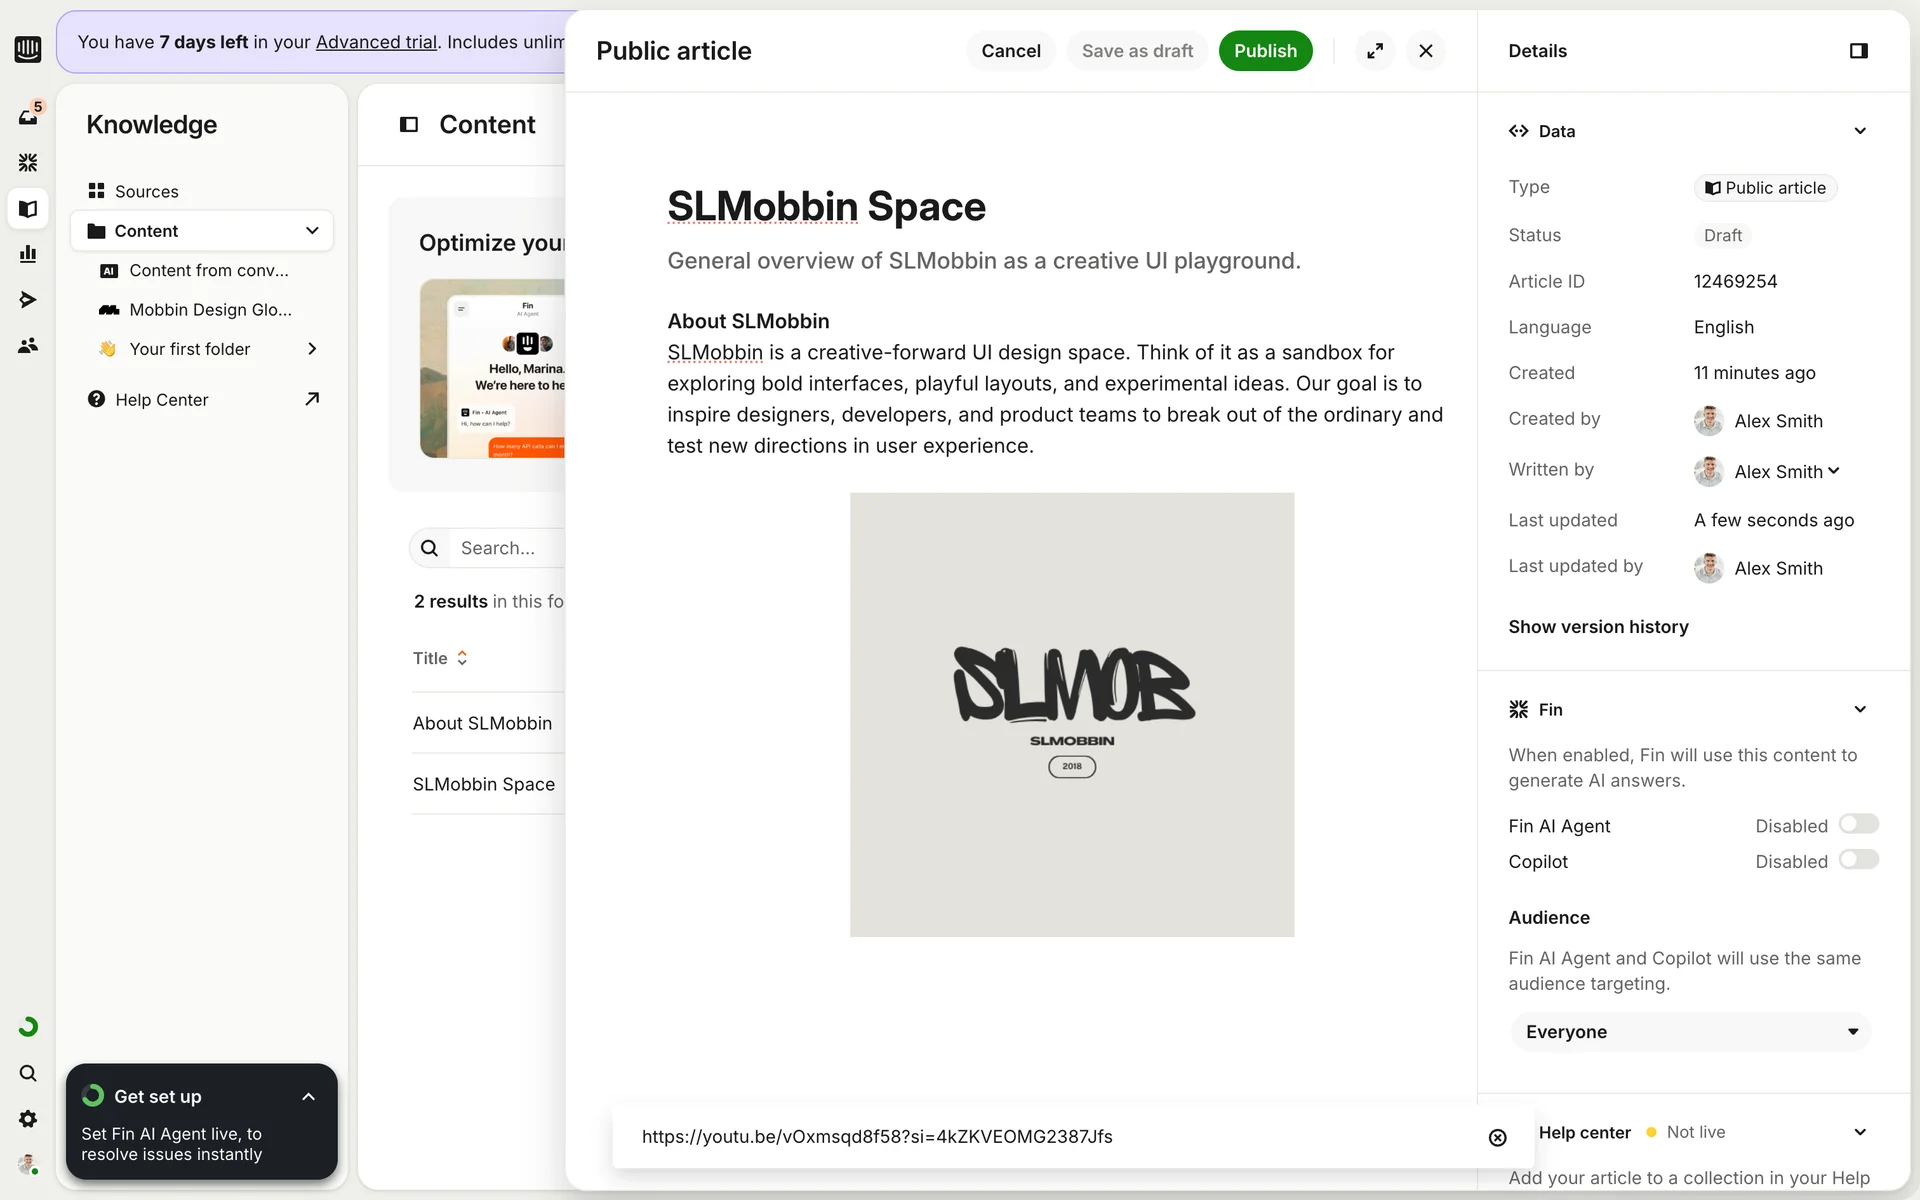Viewport: 1920px width, 1200px height.
Task: Open the Contacts people icon in left rail
Action: tap(28, 346)
